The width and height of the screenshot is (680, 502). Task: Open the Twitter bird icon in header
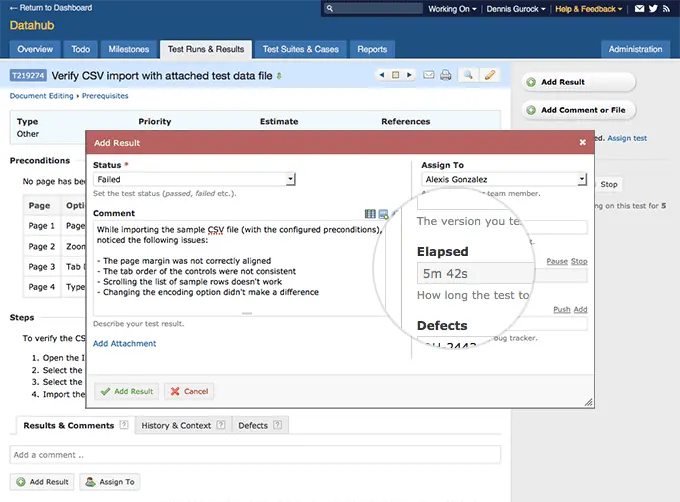[653, 9]
